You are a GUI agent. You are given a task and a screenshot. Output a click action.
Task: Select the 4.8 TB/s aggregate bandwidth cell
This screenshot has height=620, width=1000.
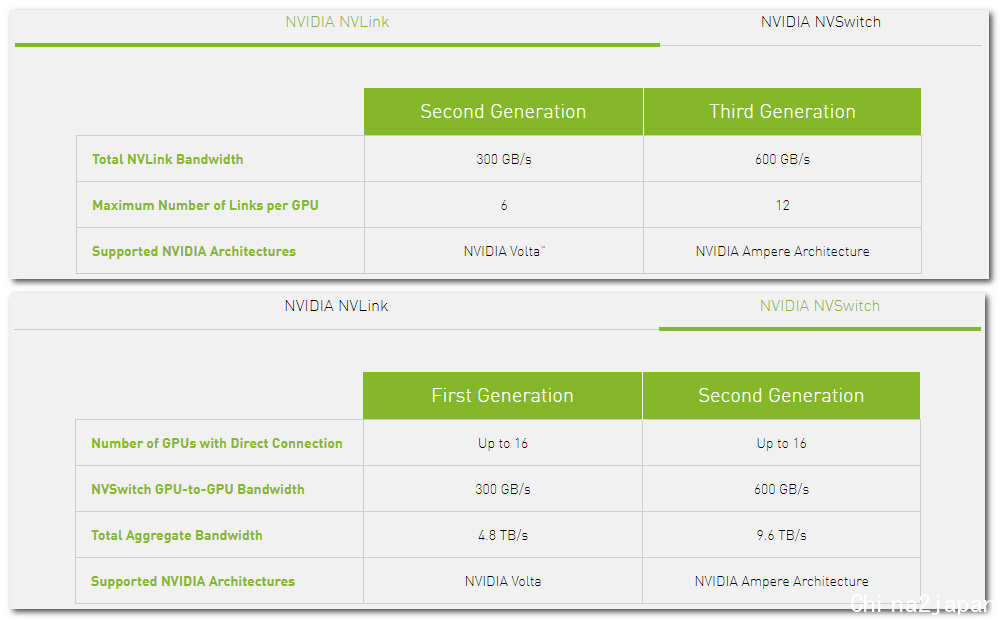[x=503, y=535]
